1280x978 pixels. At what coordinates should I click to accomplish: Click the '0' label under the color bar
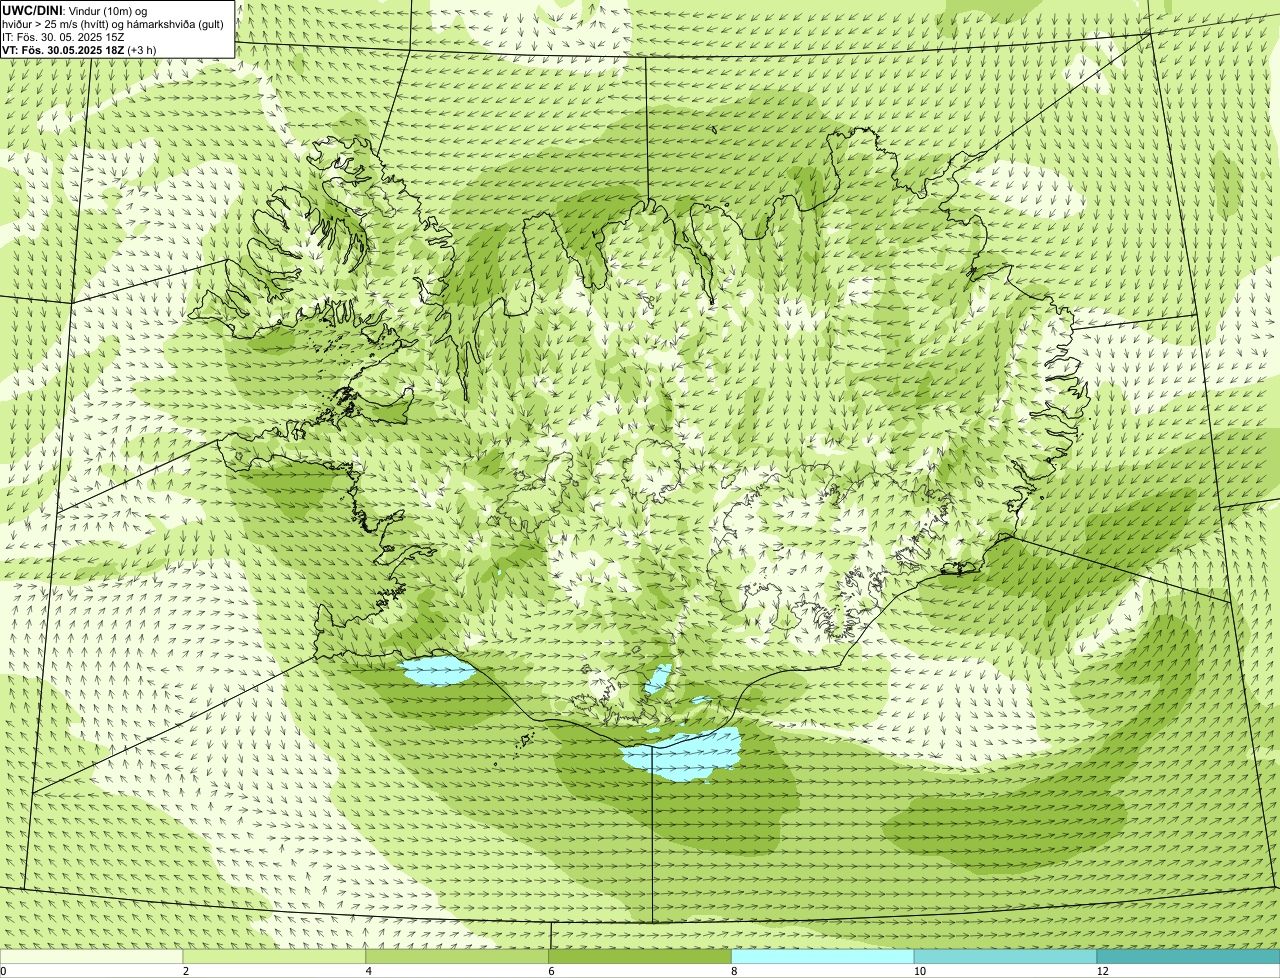[x=3, y=971]
